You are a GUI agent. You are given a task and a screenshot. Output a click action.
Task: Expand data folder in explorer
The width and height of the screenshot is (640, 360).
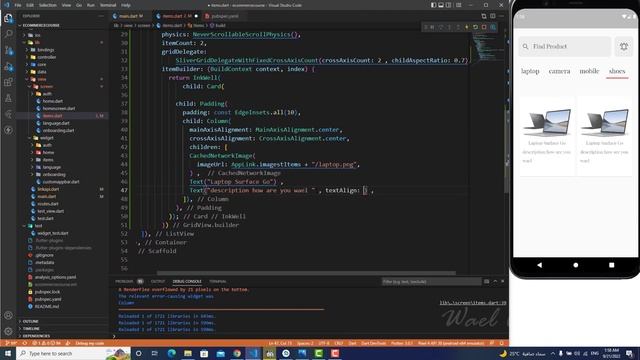pos(42,72)
